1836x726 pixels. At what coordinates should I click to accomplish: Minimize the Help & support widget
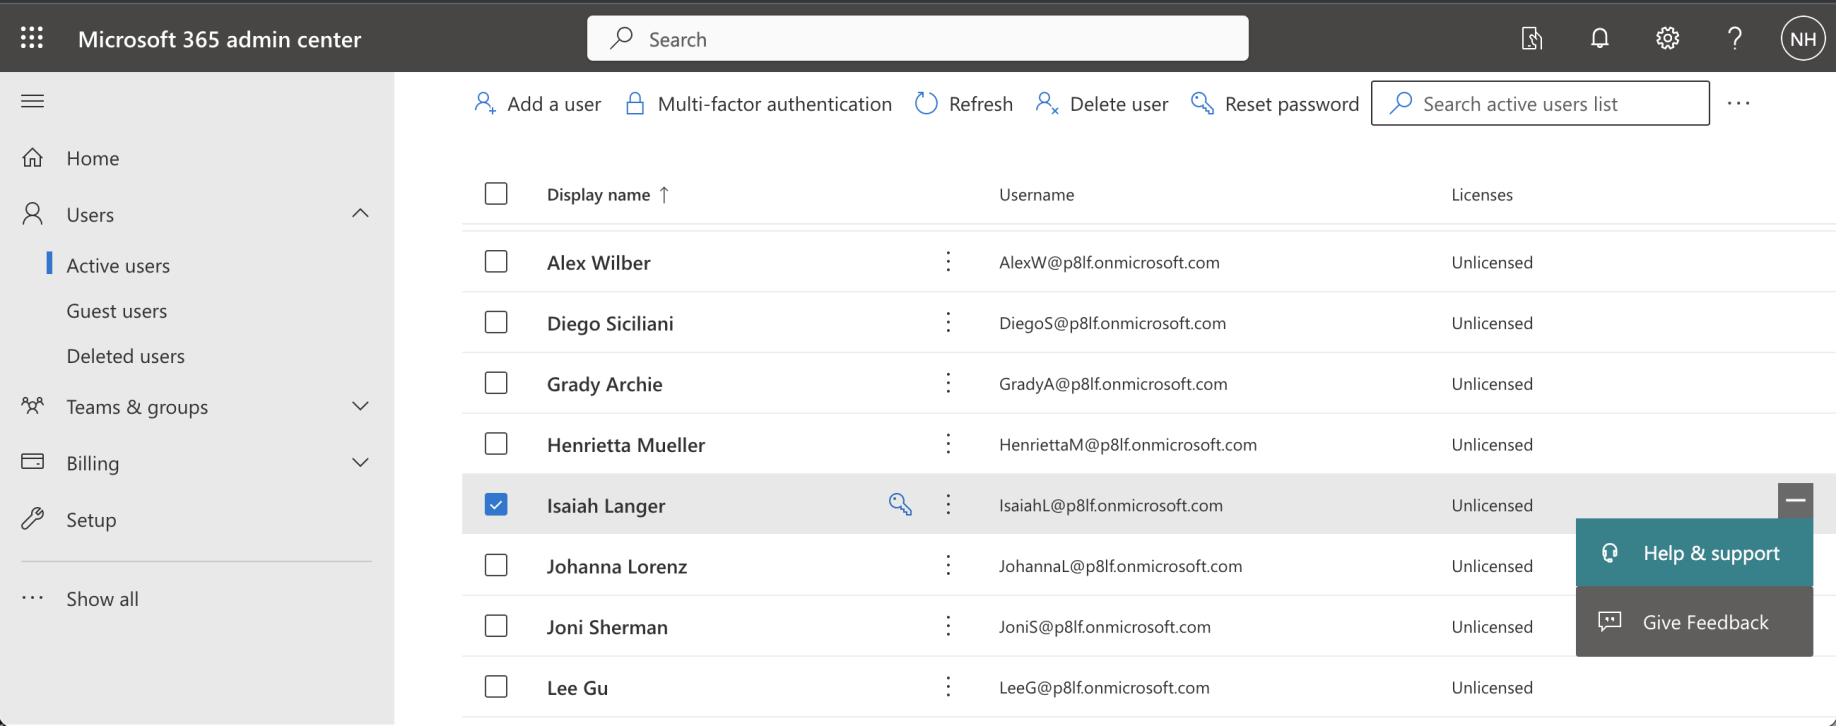(1795, 500)
